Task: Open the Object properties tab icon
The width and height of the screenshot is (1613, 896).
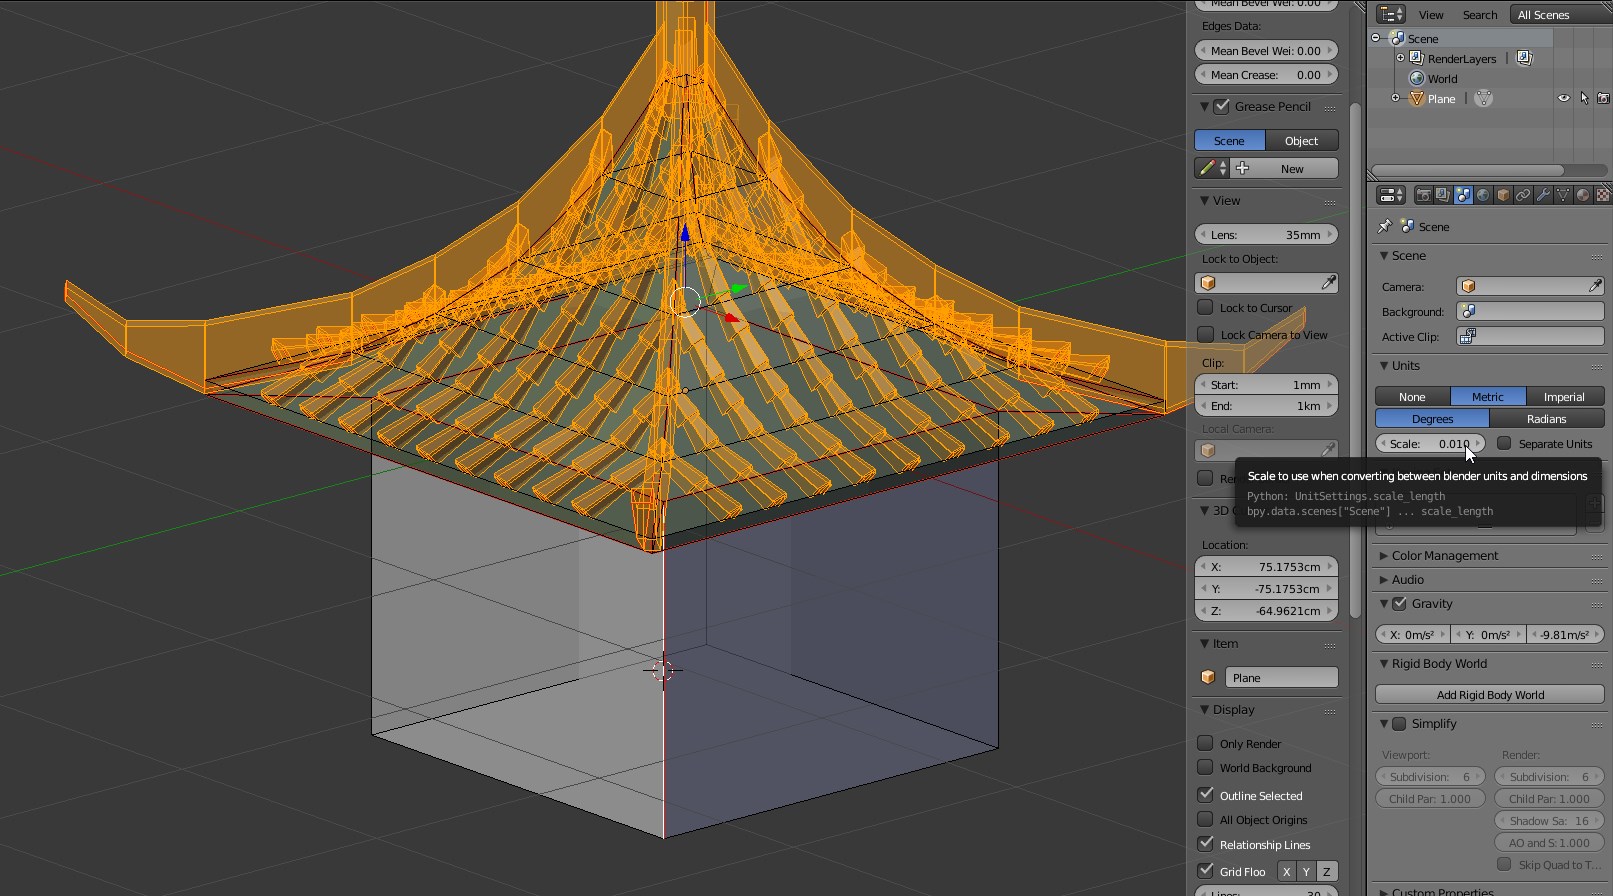Action: click(x=1503, y=195)
